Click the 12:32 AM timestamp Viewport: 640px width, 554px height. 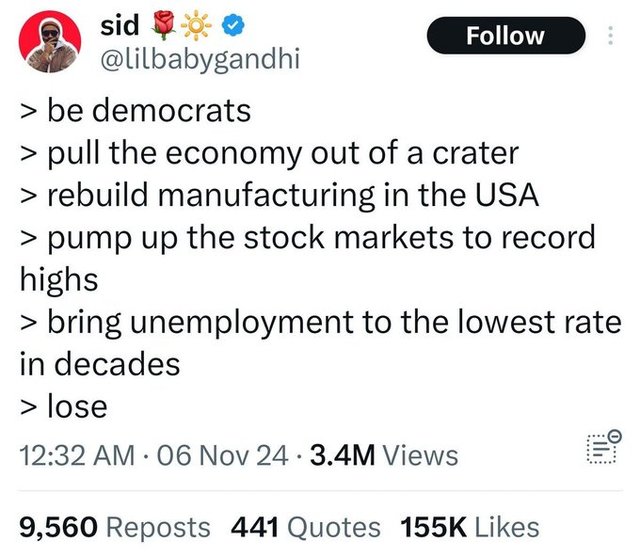(77, 456)
